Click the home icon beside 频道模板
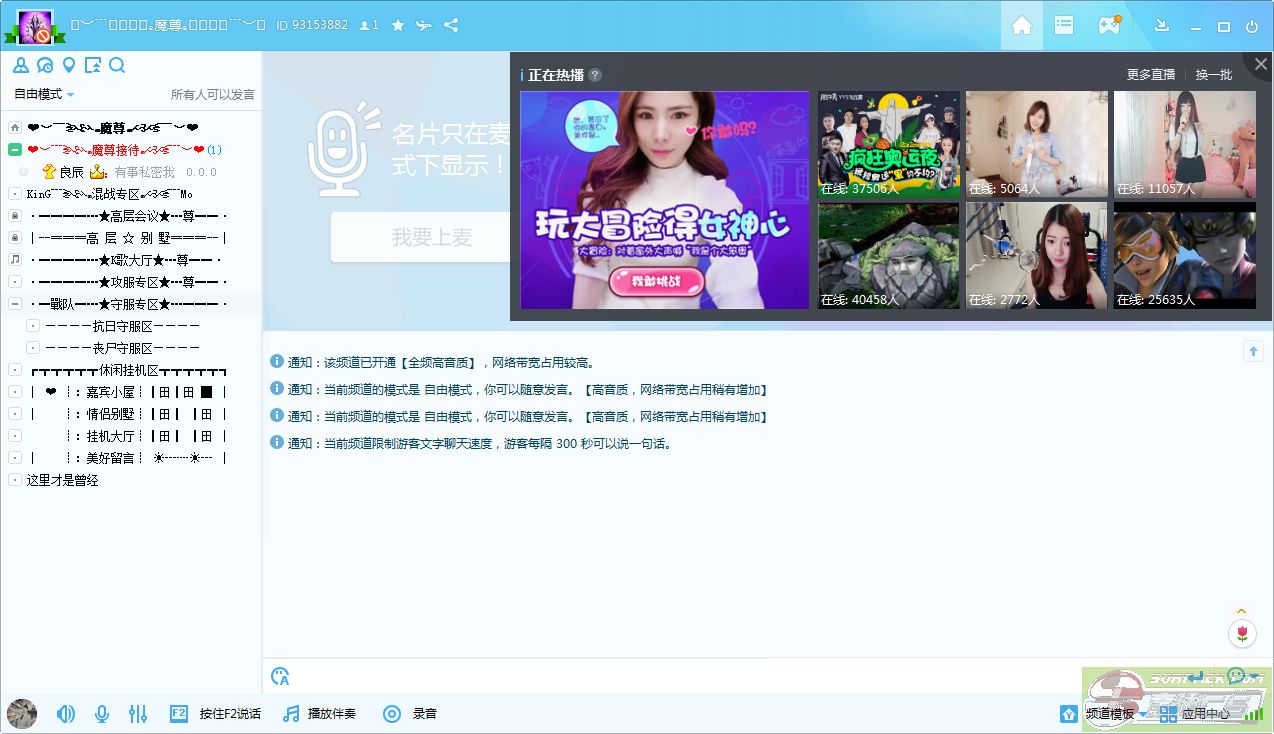The image size is (1274, 734). tap(1069, 714)
